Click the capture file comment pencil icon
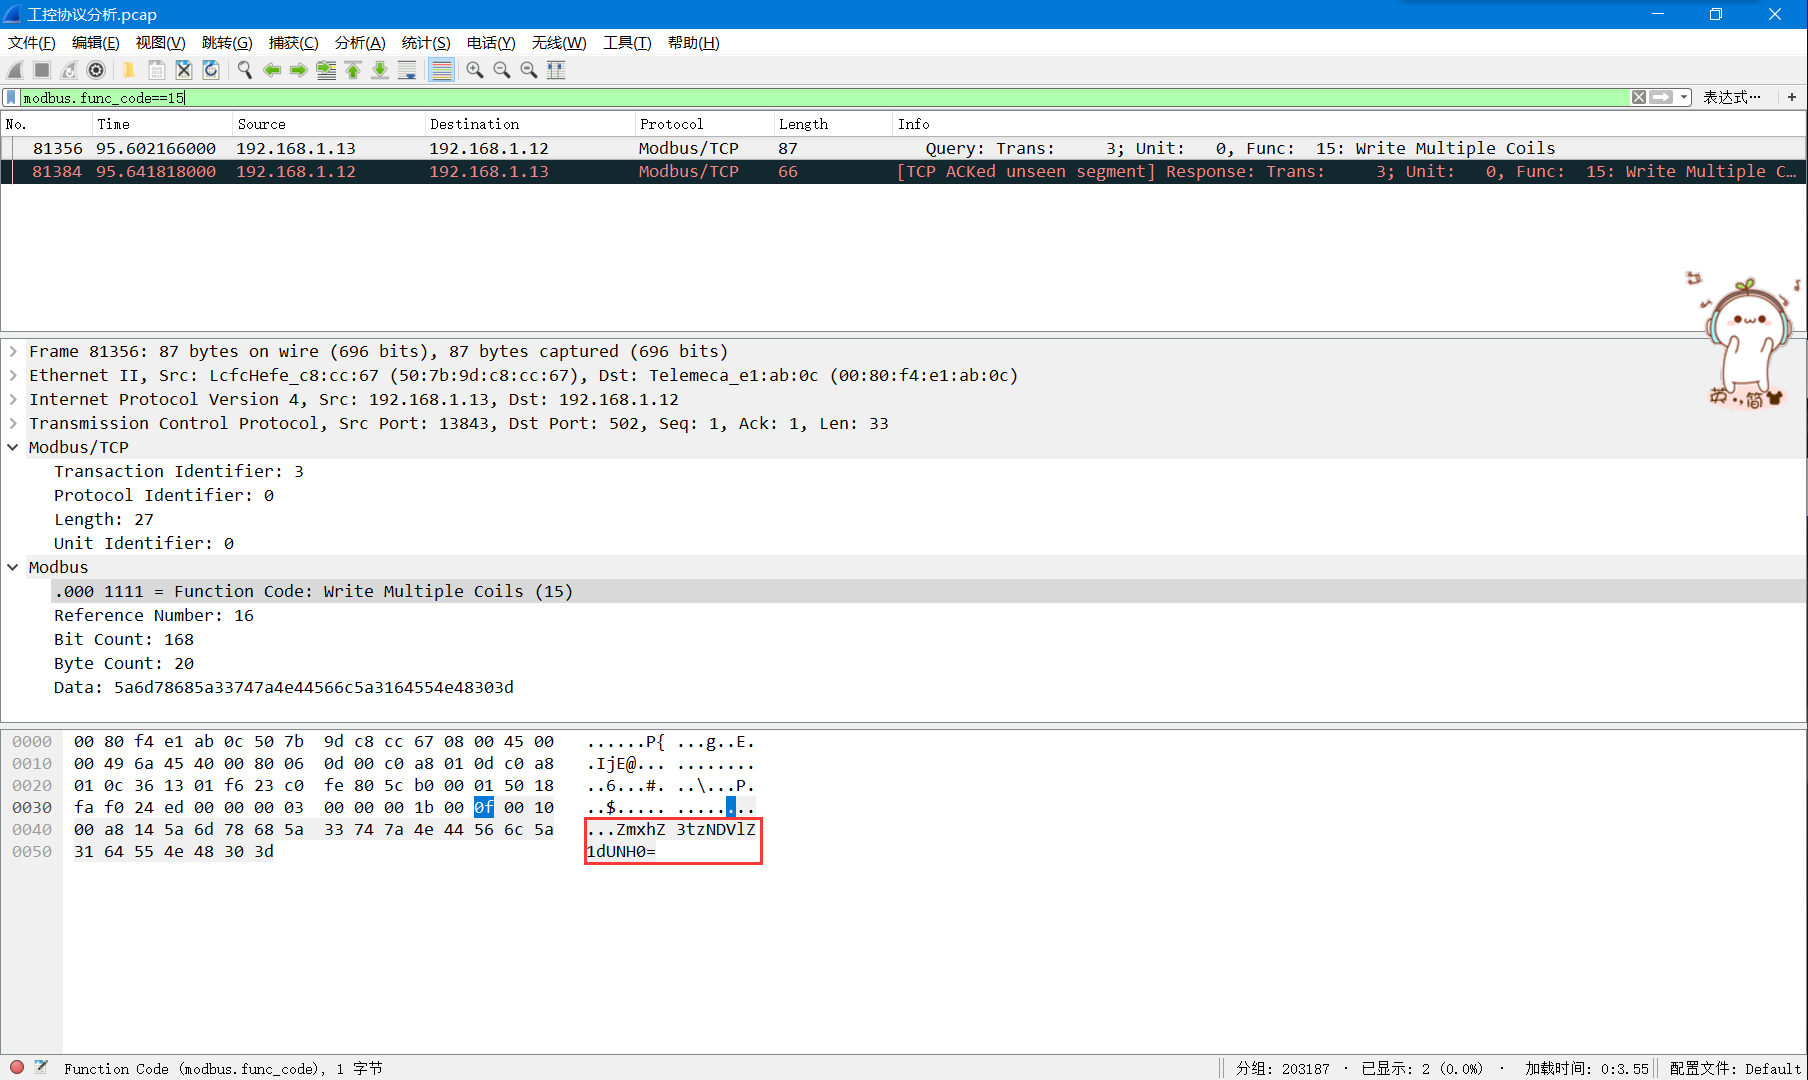This screenshot has width=1808, height=1080. click(41, 1067)
